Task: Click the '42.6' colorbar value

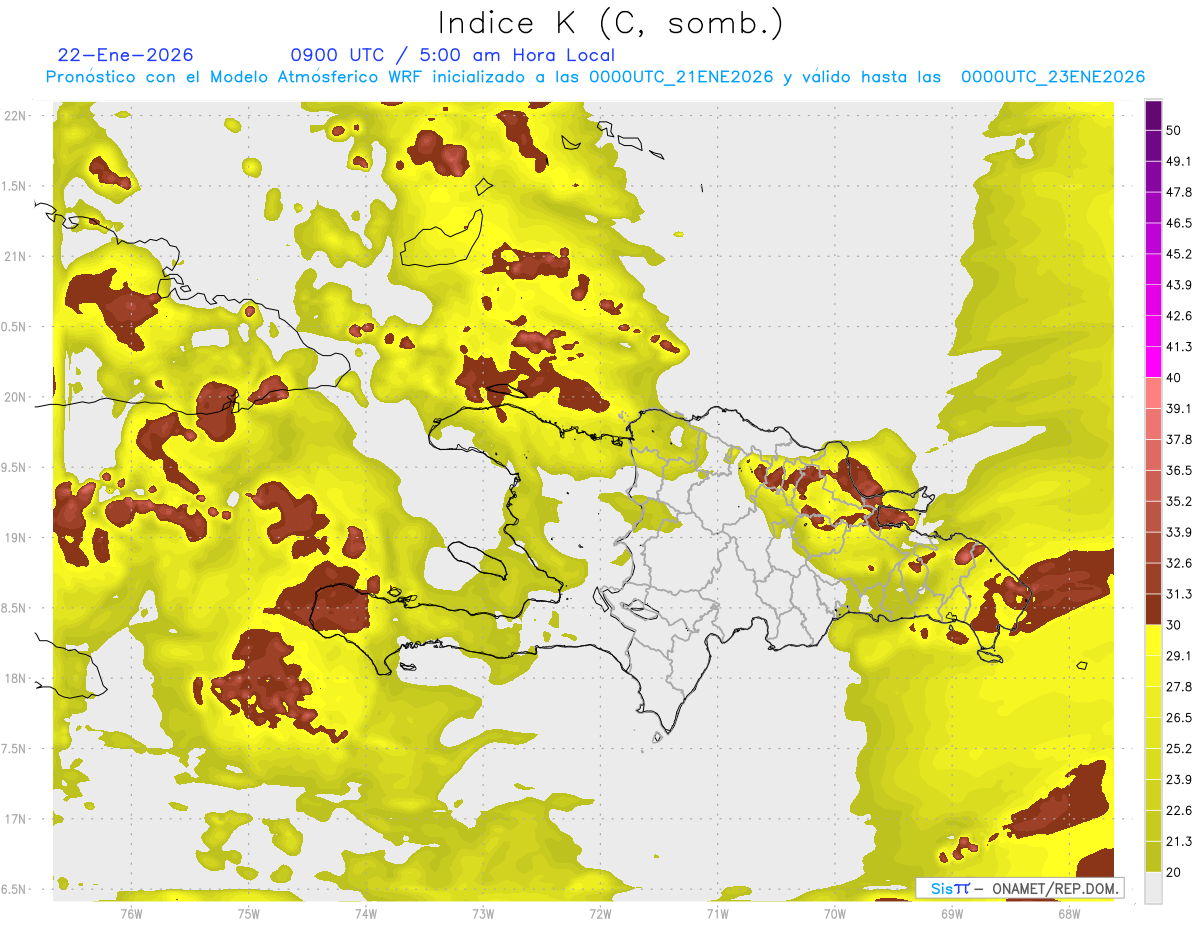Action: click(x=1179, y=316)
